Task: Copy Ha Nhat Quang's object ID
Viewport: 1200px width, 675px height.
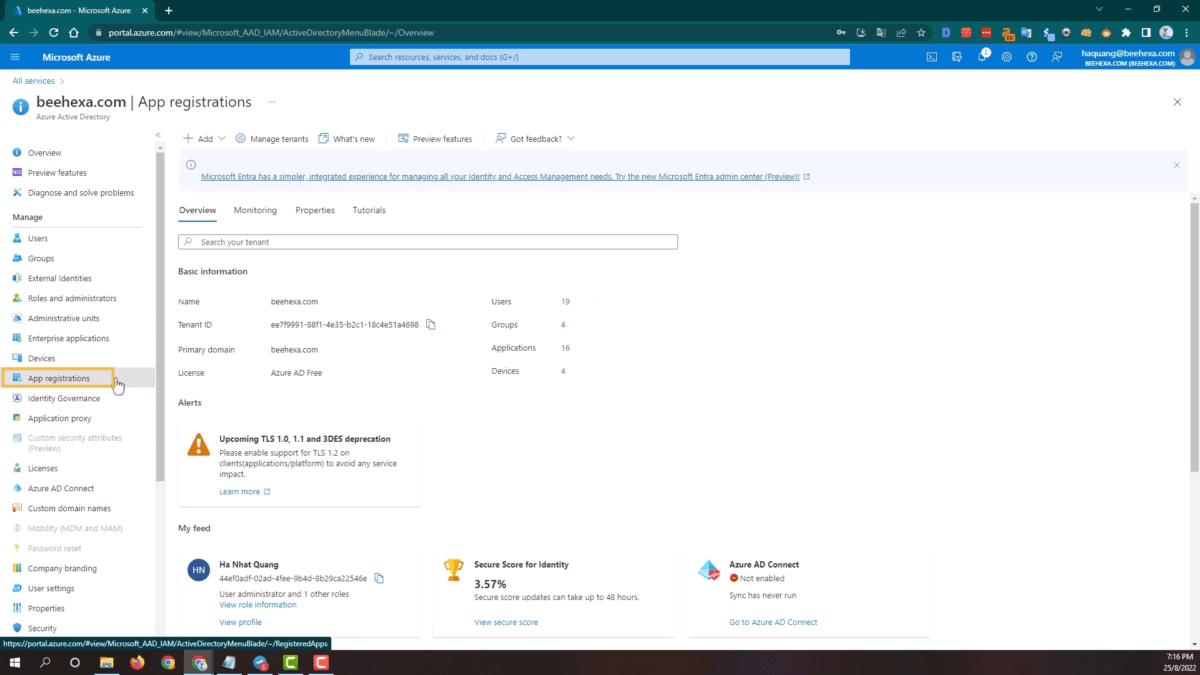Action: pyautogui.click(x=378, y=576)
